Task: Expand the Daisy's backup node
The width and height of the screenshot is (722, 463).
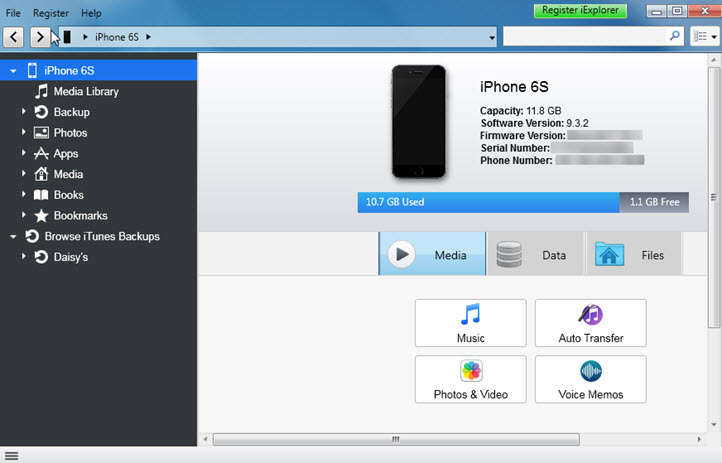Action: tap(23, 256)
